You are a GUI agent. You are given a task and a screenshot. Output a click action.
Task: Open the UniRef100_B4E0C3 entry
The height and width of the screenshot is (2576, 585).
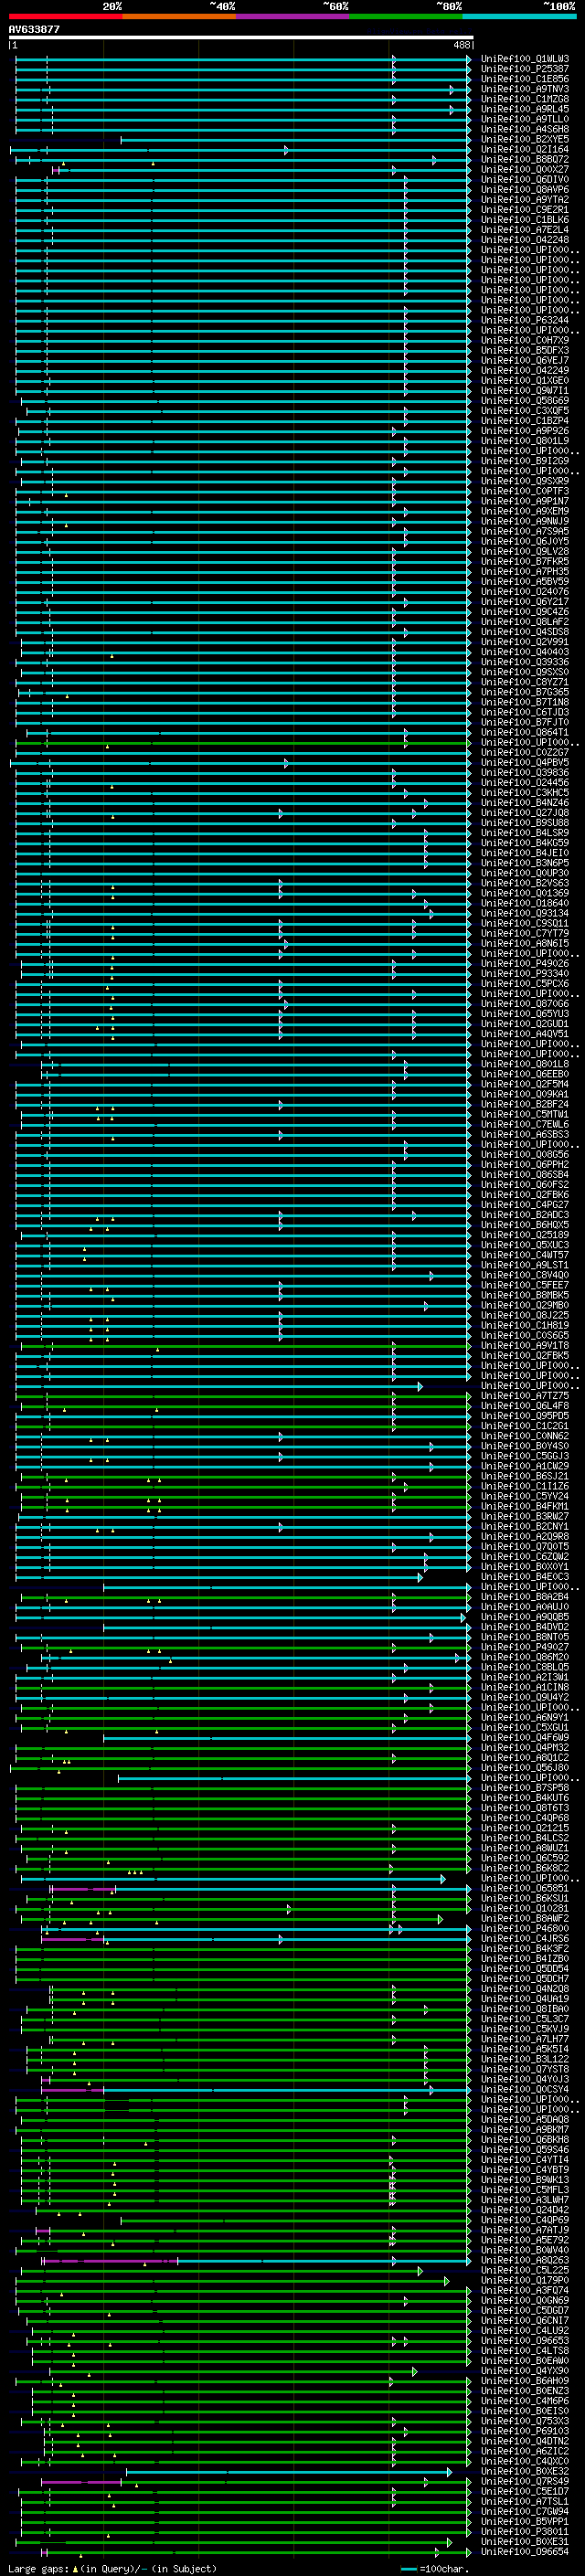pos(525,1577)
